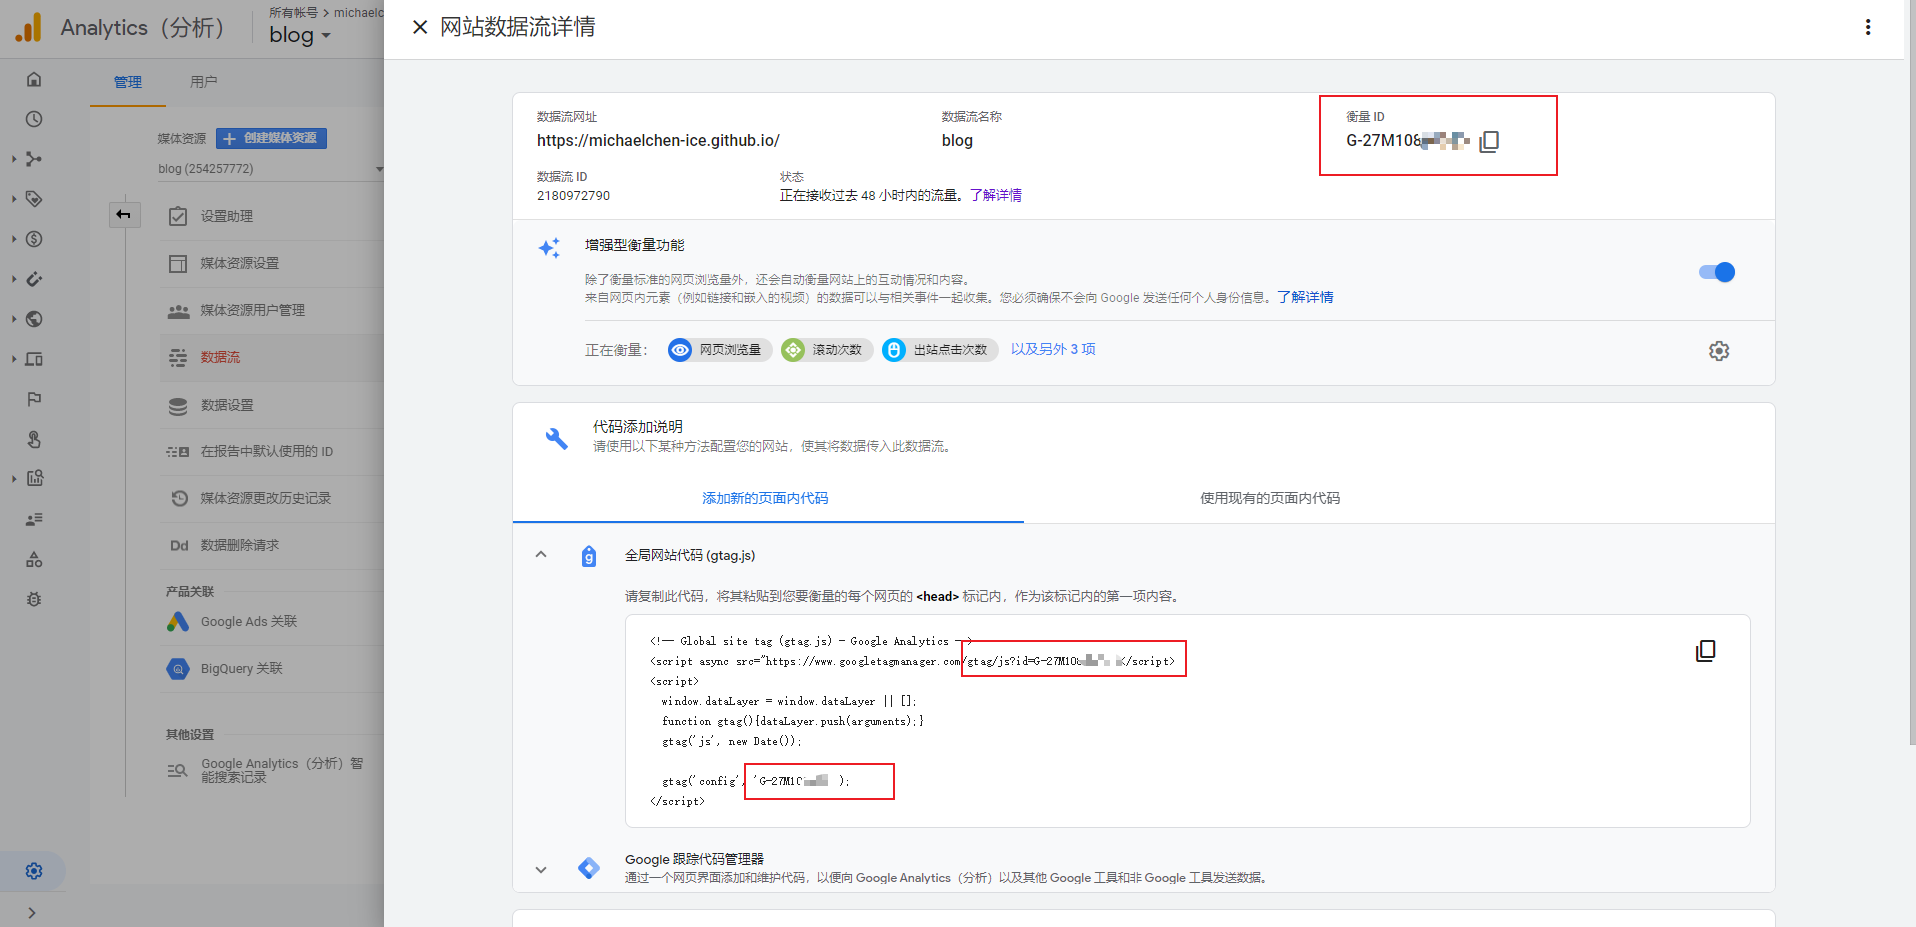Close the web data stream details panel
The width and height of the screenshot is (1916, 927).
(420, 27)
